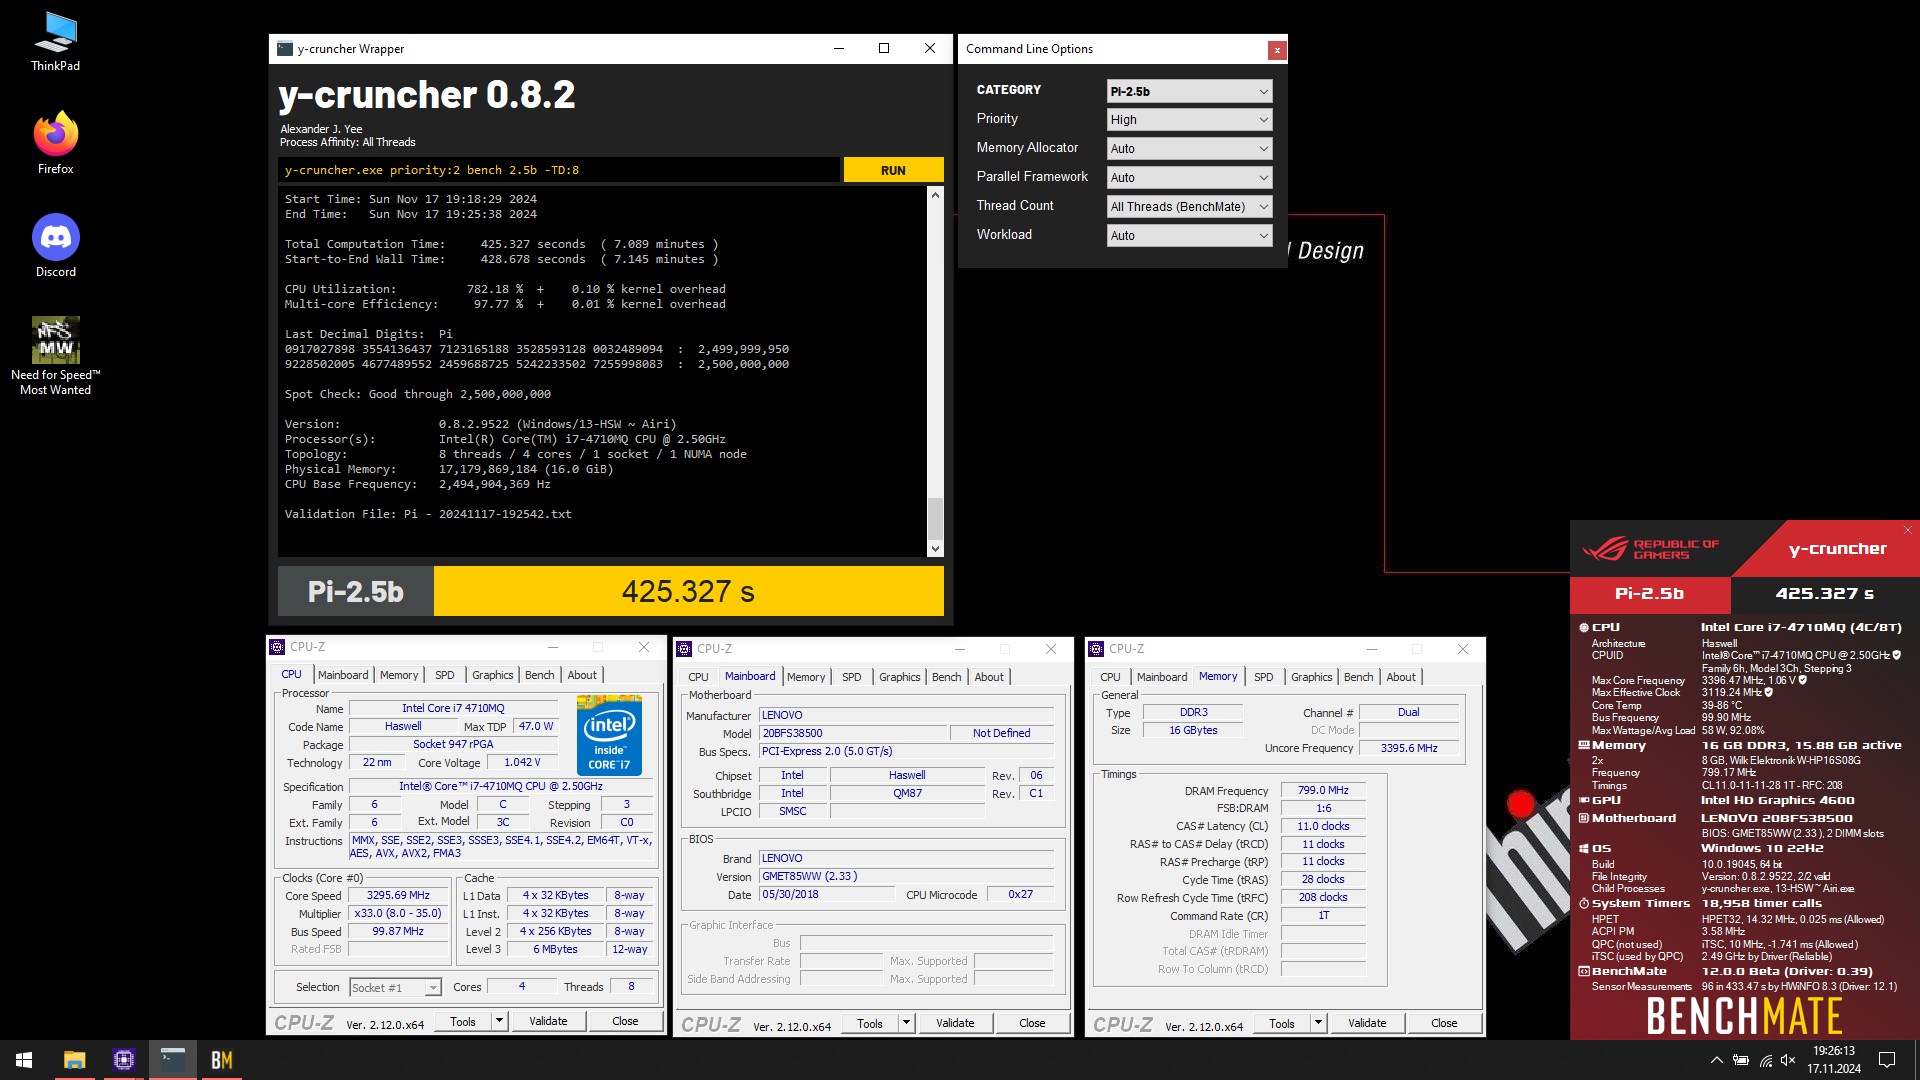The height and width of the screenshot is (1080, 1920).
Task: Open Graphics tab in Mainboard CPU-Z window
Action: (x=899, y=677)
